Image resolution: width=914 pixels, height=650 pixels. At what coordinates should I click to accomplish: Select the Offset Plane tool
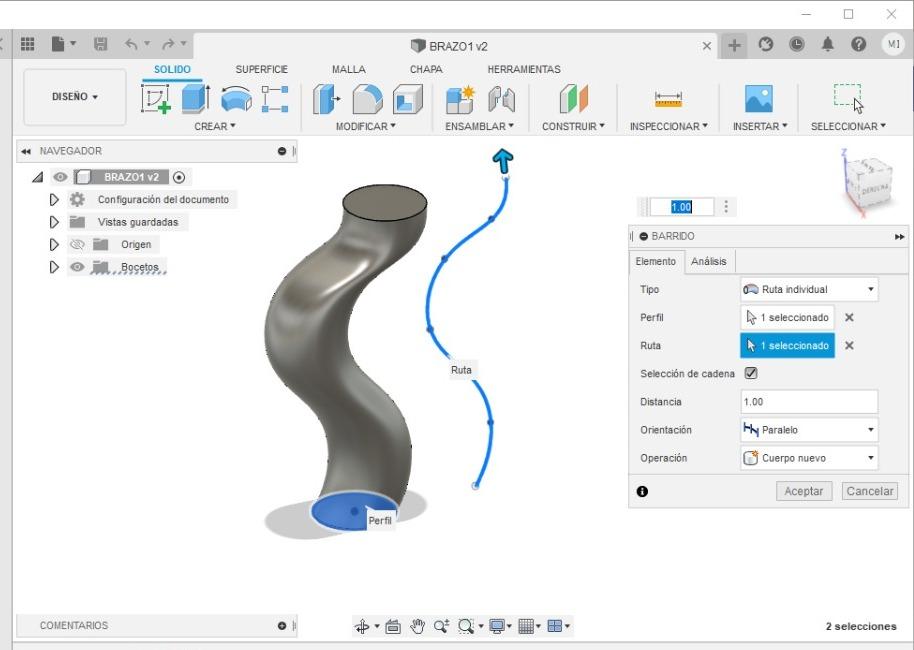coord(574,99)
